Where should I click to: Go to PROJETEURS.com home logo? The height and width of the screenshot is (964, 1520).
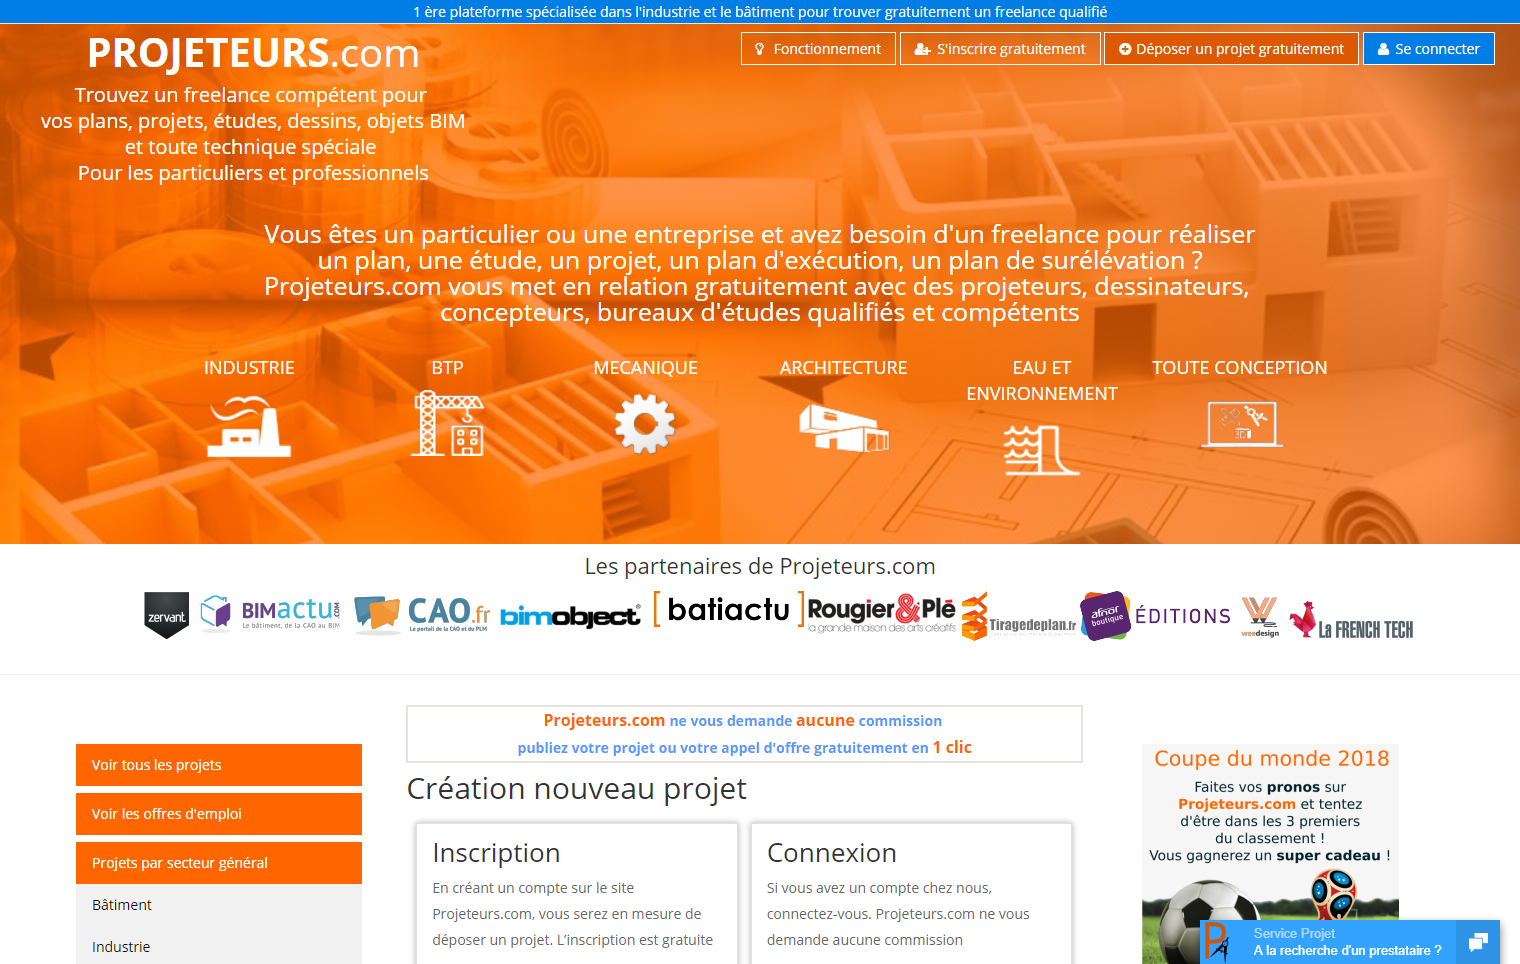click(x=253, y=53)
